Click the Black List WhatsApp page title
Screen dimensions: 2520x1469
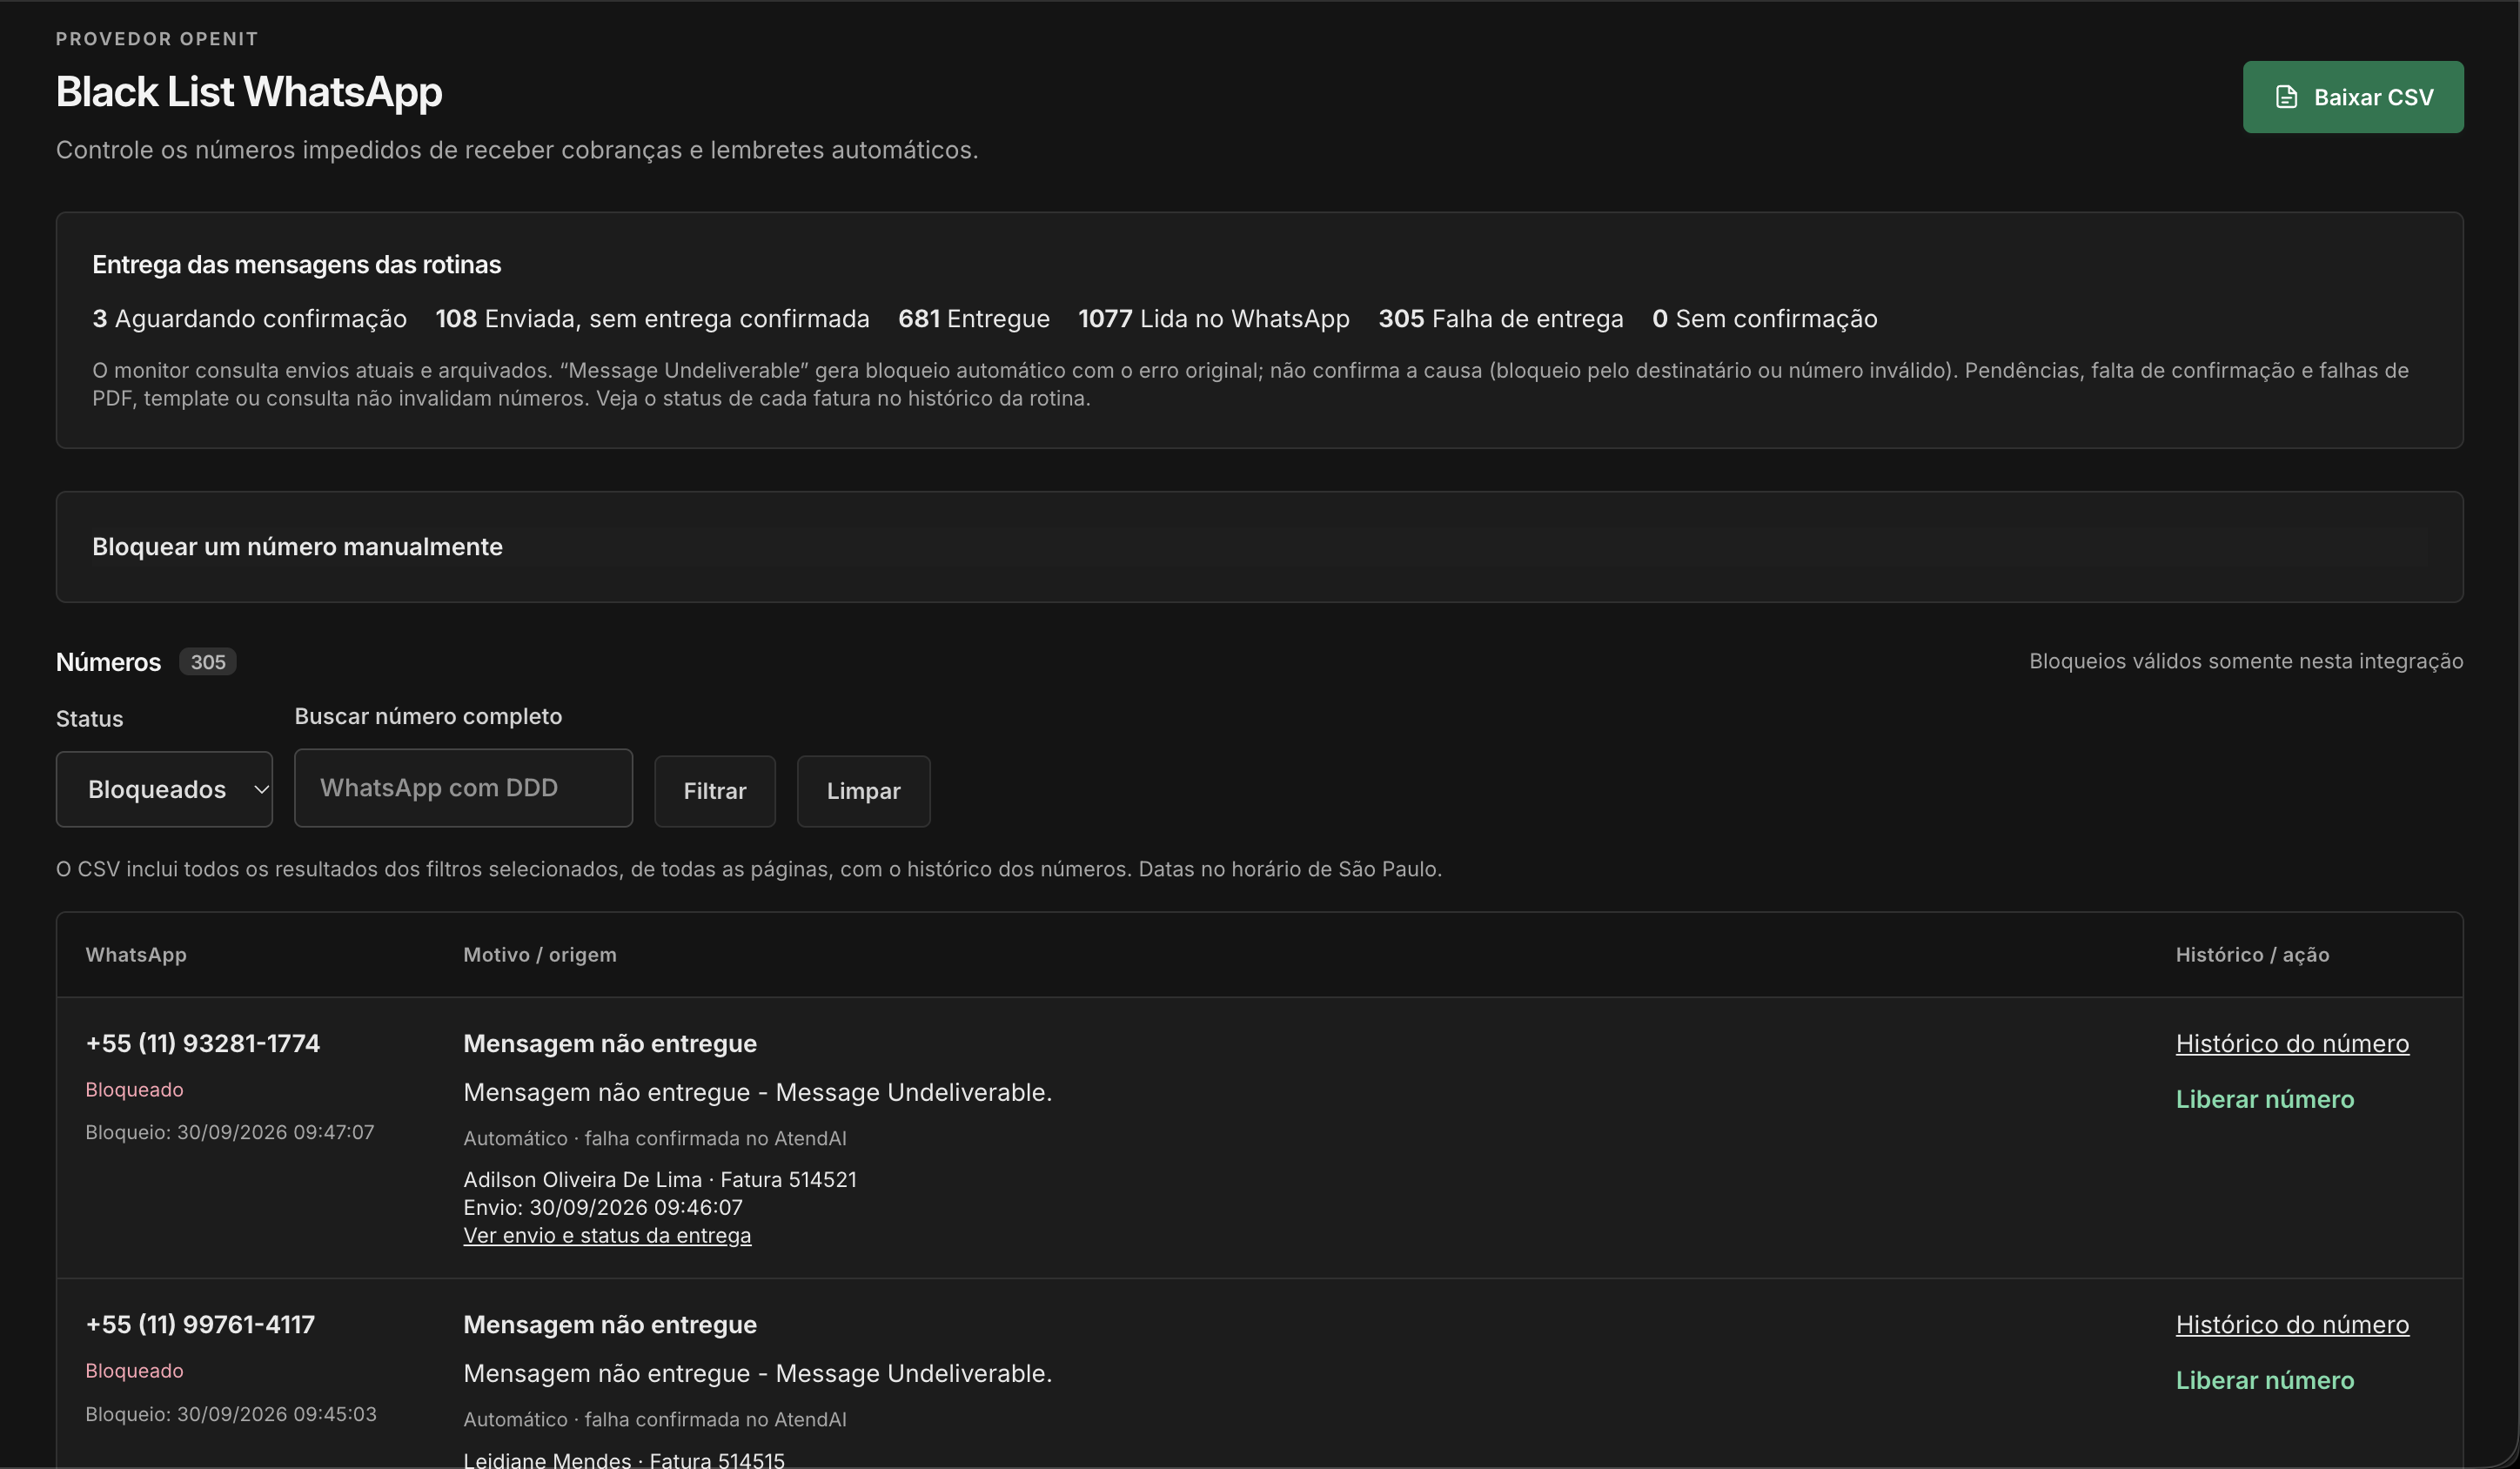pos(249,92)
